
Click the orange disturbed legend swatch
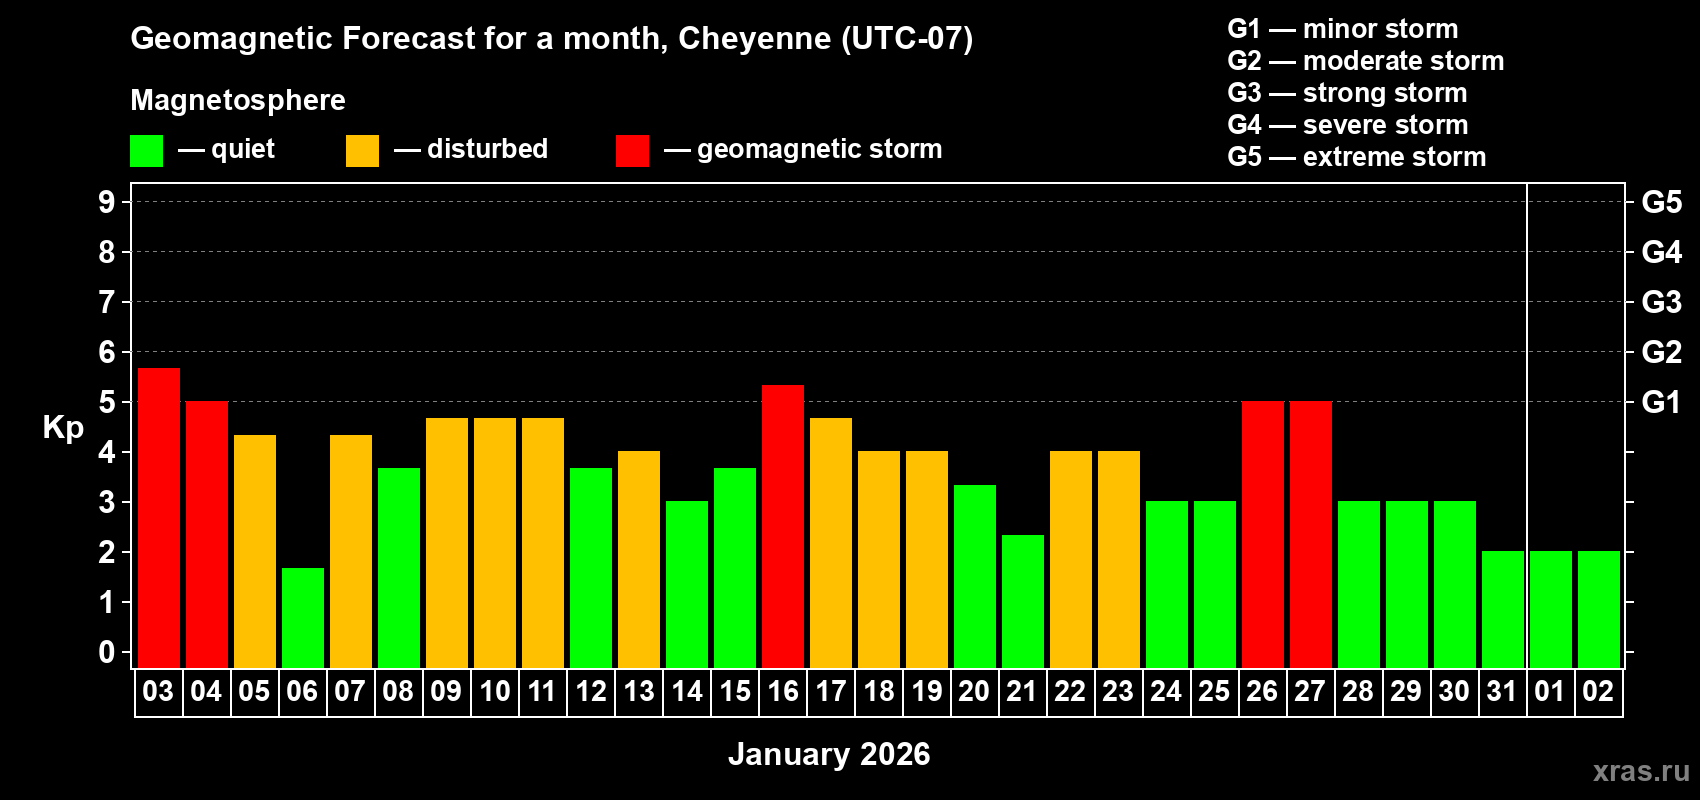click(362, 151)
